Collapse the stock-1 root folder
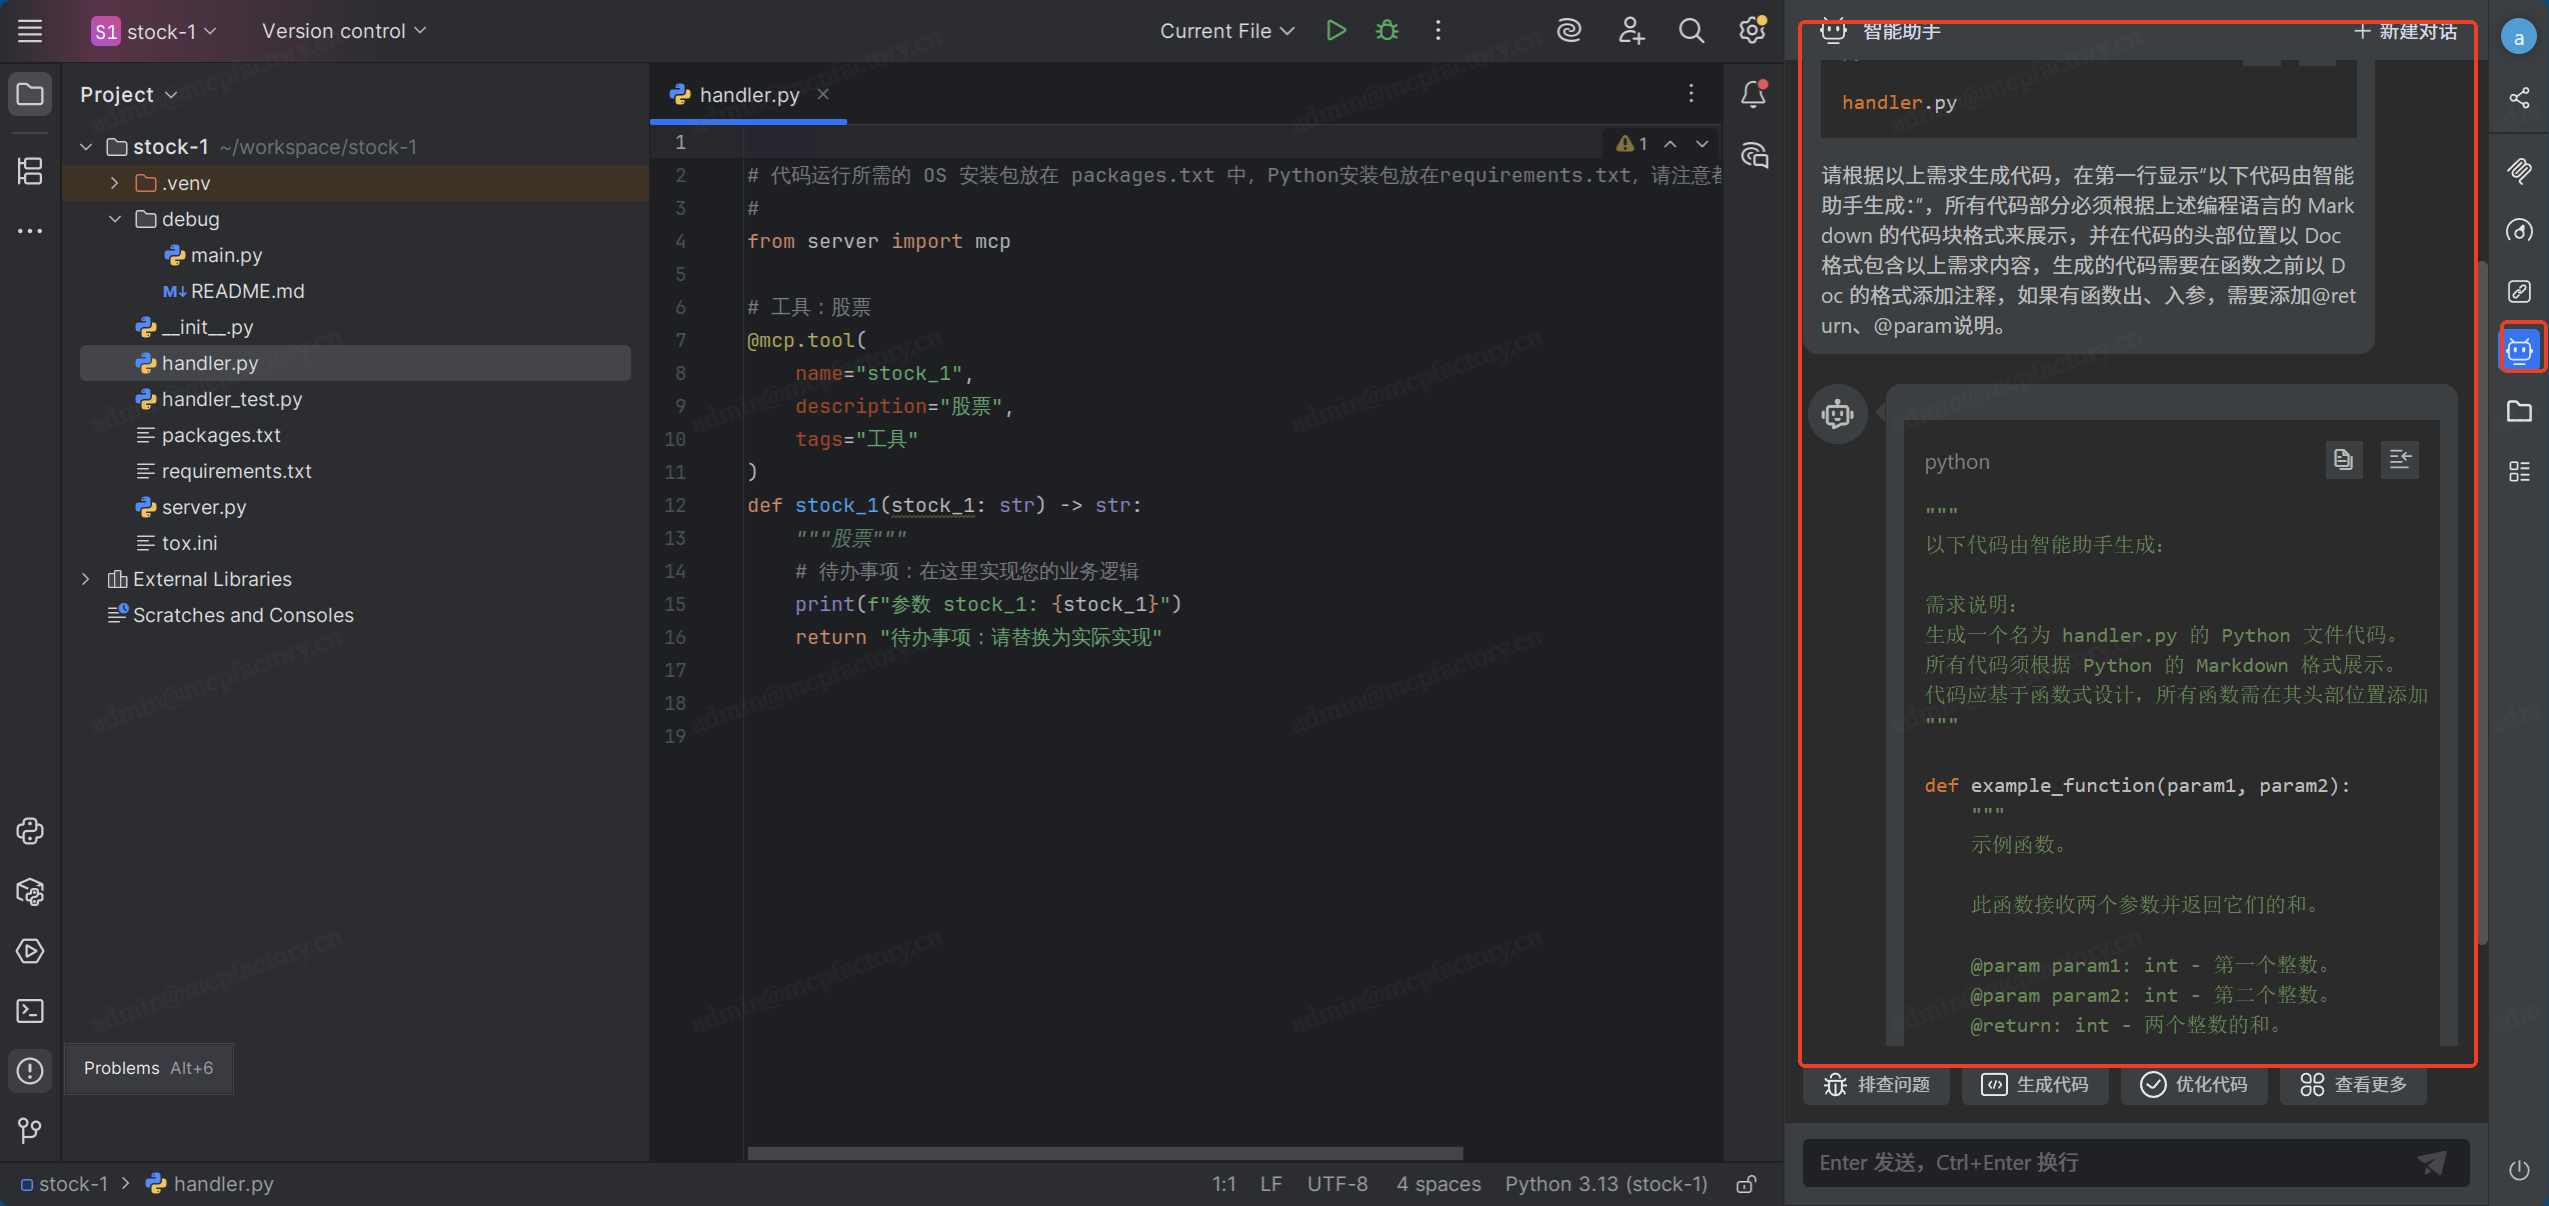 (87, 147)
